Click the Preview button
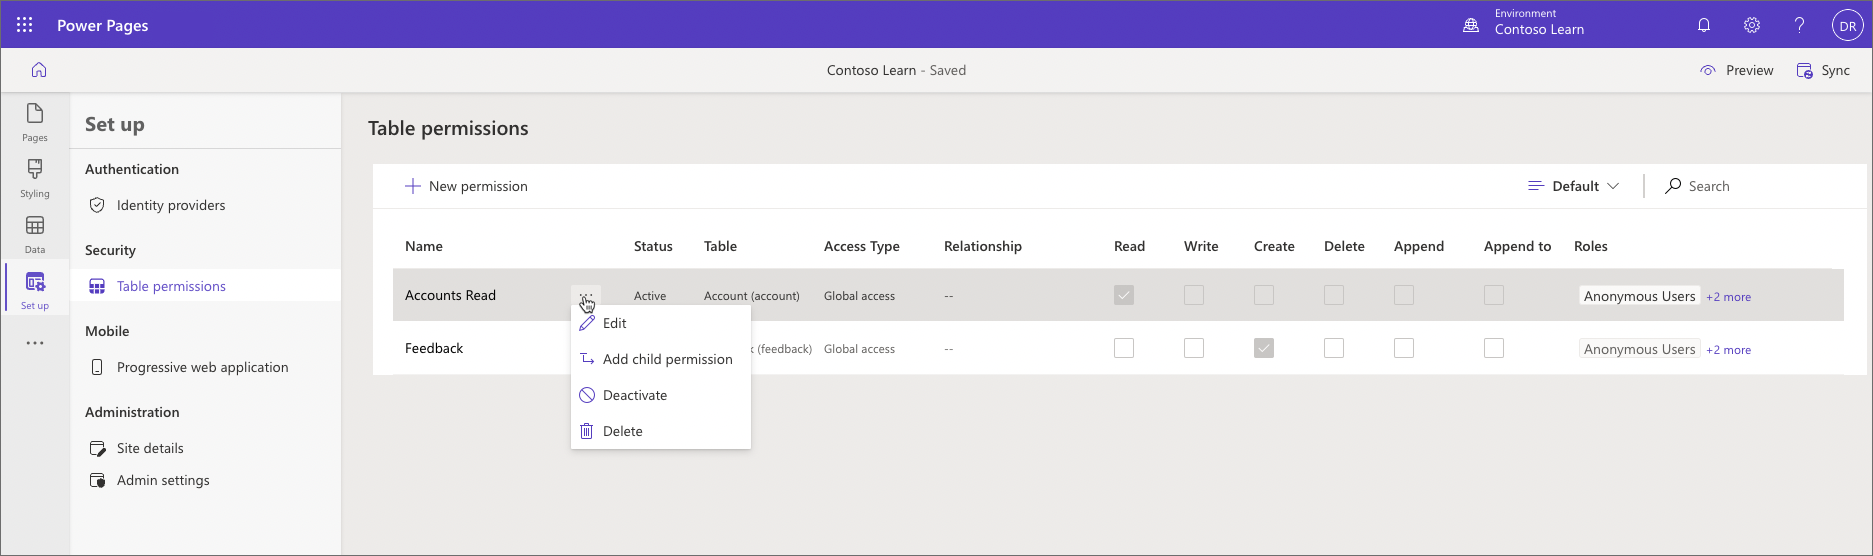This screenshot has width=1873, height=556. pos(1737,70)
